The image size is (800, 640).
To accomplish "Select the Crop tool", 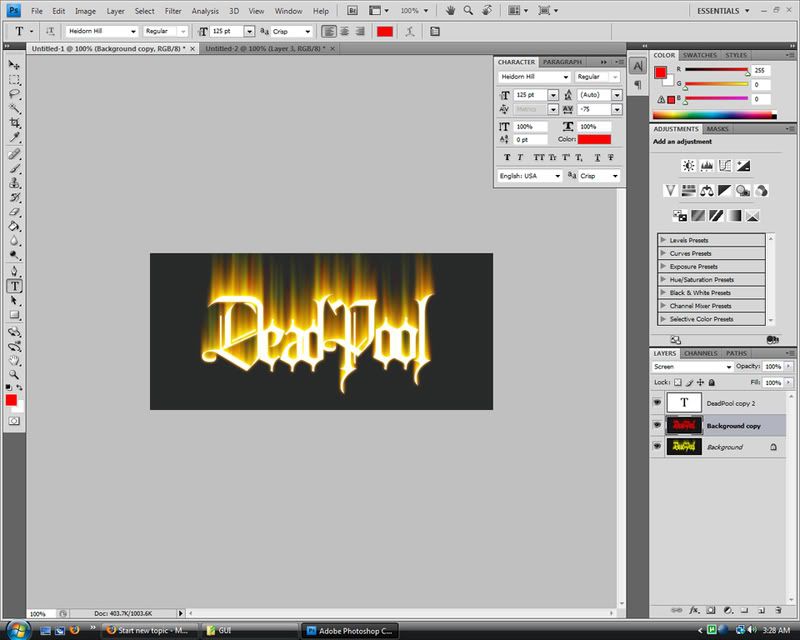I will (x=14, y=122).
